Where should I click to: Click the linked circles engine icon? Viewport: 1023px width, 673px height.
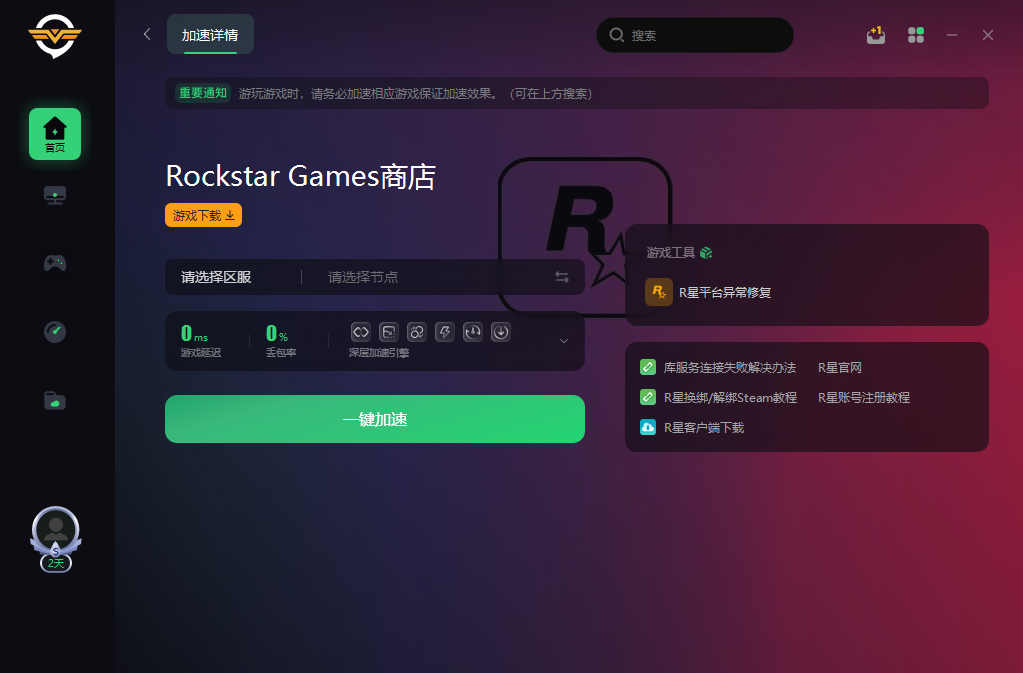417,332
